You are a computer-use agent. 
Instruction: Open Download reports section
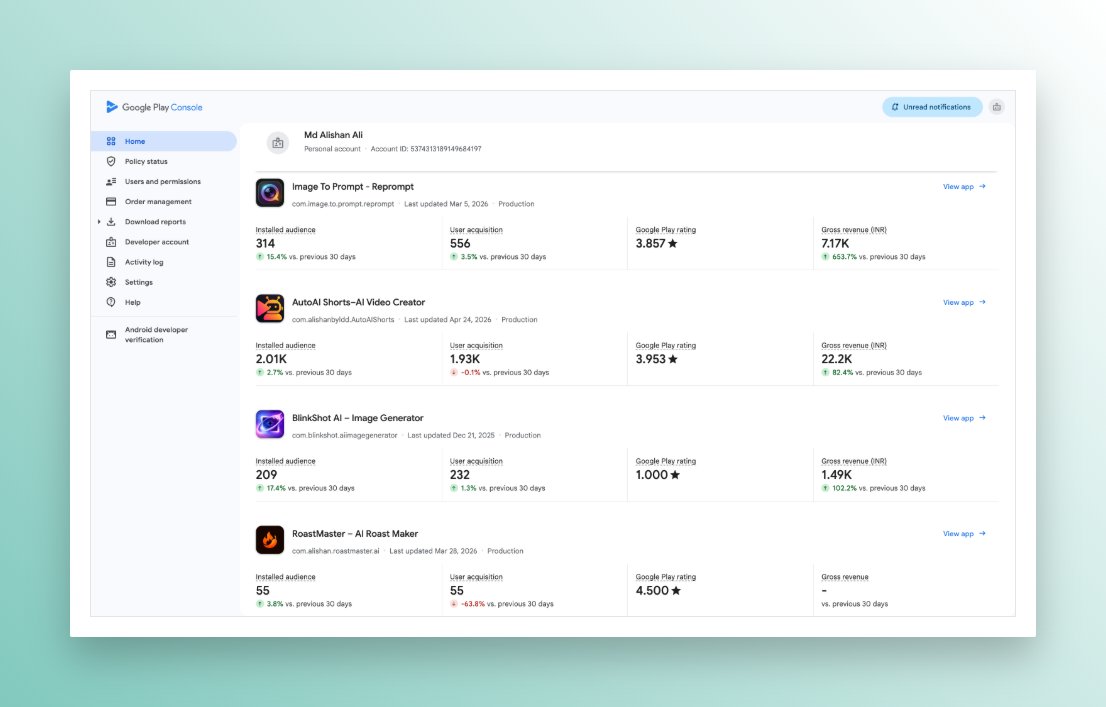[x=155, y=222]
